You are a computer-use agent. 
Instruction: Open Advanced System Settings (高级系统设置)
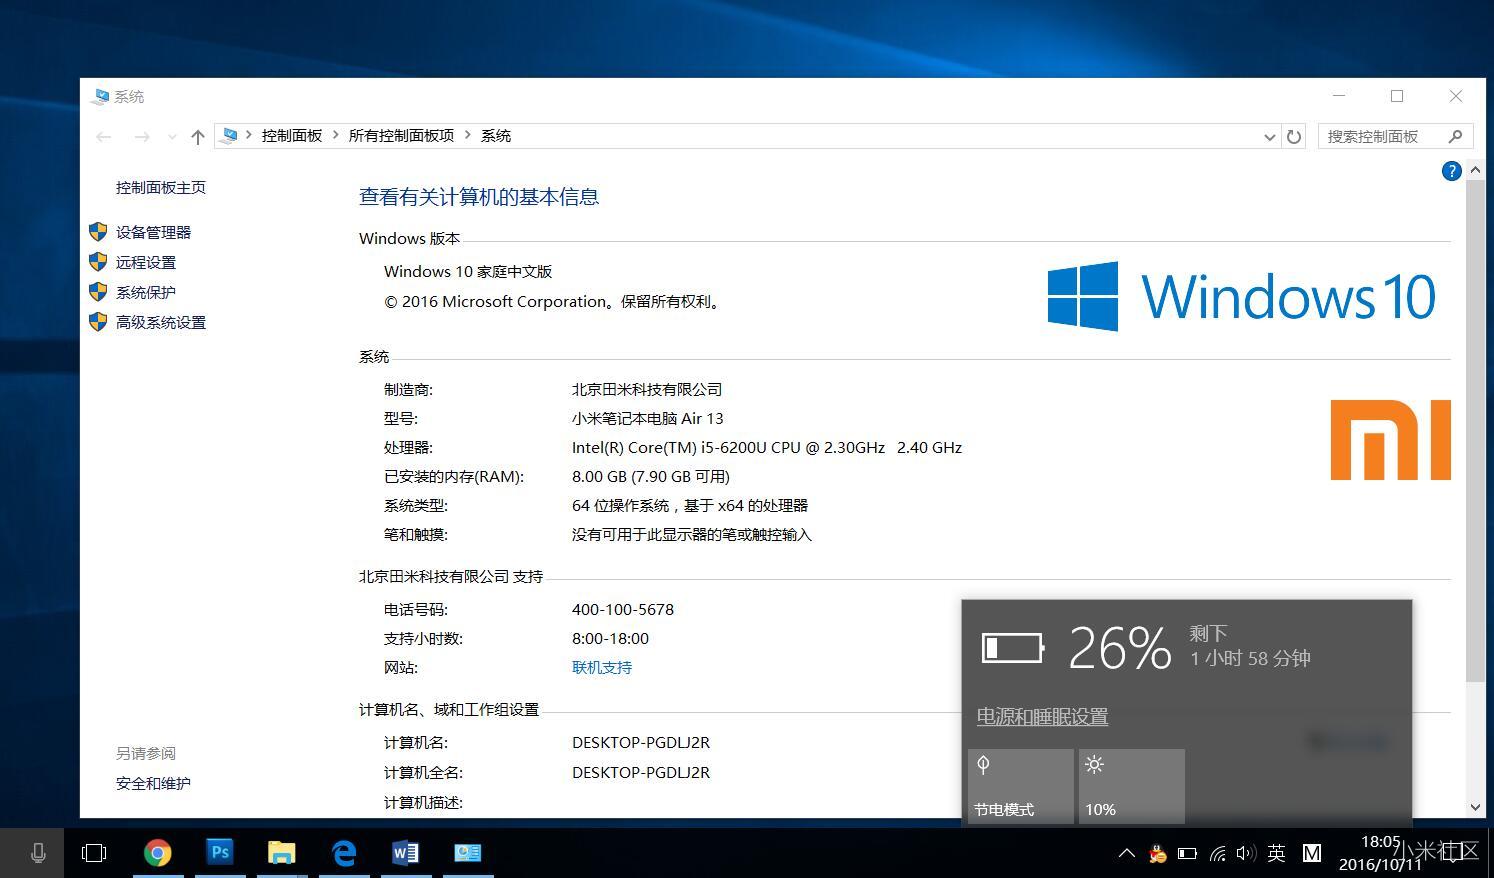[x=160, y=322]
